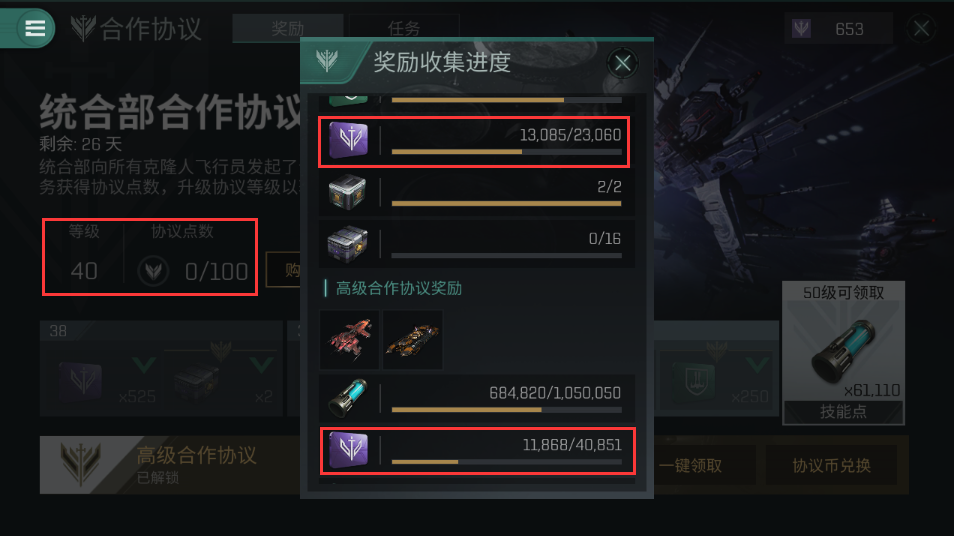
Task: Open the 50级可领取 skill point reward
Action: [843, 353]
